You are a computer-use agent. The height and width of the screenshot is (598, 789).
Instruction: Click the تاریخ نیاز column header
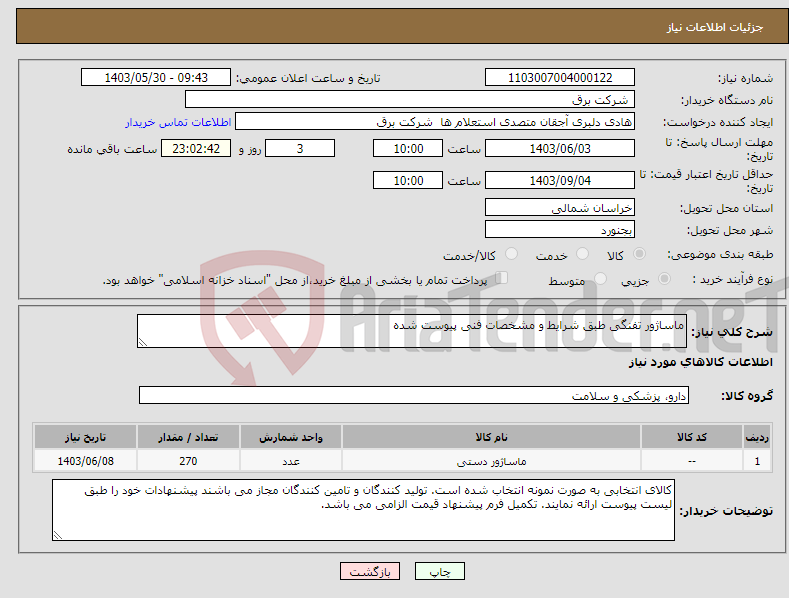point(86,437)
